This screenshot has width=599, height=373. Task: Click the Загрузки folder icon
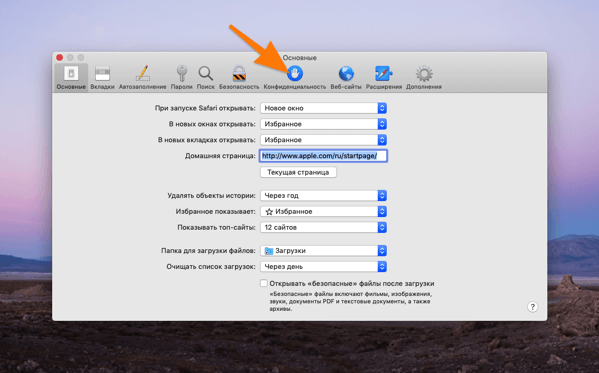269,251
